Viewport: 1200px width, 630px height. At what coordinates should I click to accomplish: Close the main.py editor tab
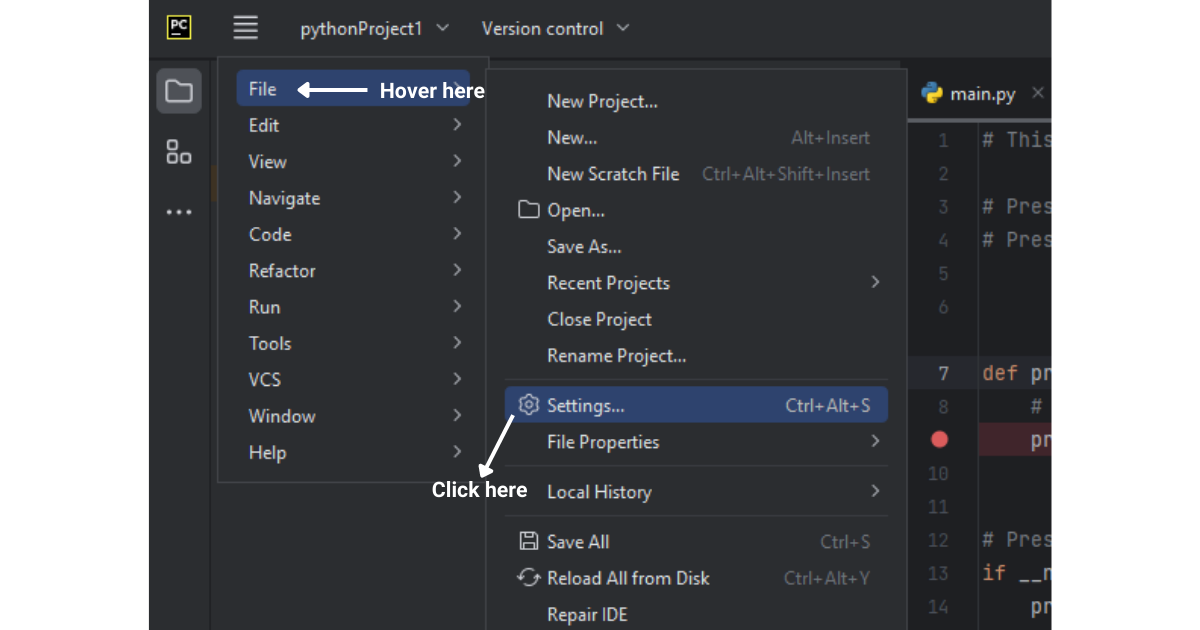[1038, 93]
